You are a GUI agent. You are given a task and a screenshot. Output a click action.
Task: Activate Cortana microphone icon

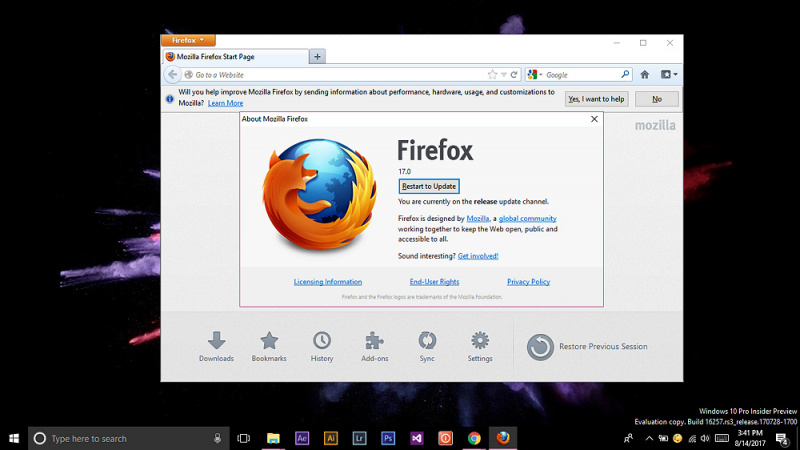click(x=217, y=438)
